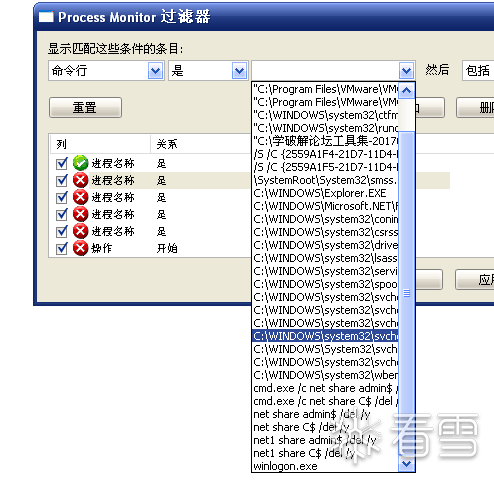
Task: Click the dropdown list scrollbar thumb
Action: pos(406,293)
